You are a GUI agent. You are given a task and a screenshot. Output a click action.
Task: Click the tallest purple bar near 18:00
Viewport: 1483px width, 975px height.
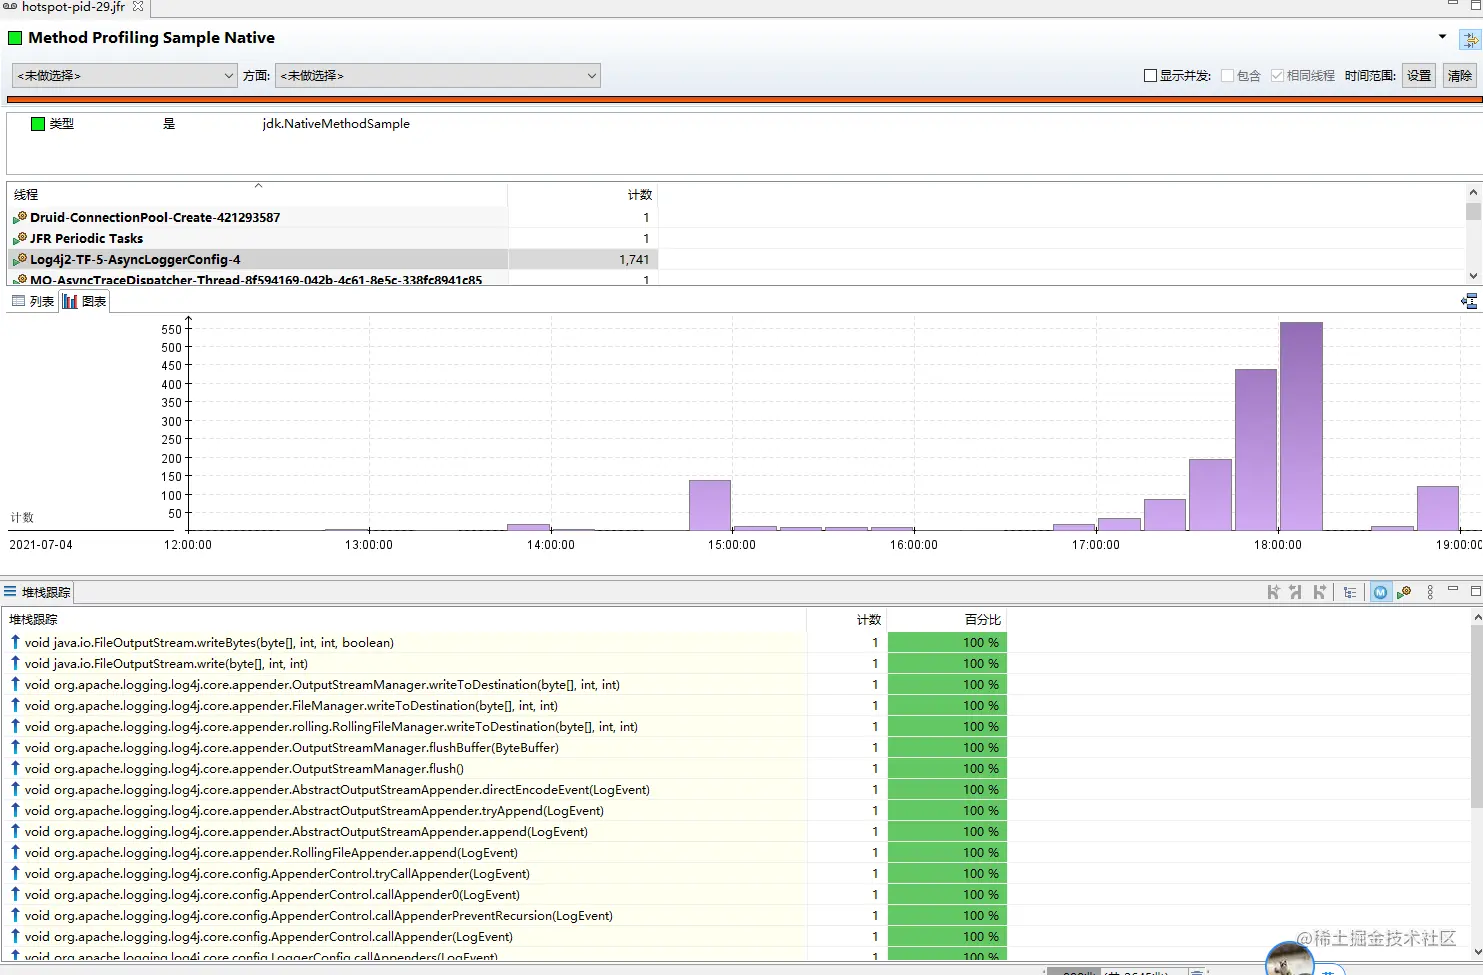click(1301, 426)
